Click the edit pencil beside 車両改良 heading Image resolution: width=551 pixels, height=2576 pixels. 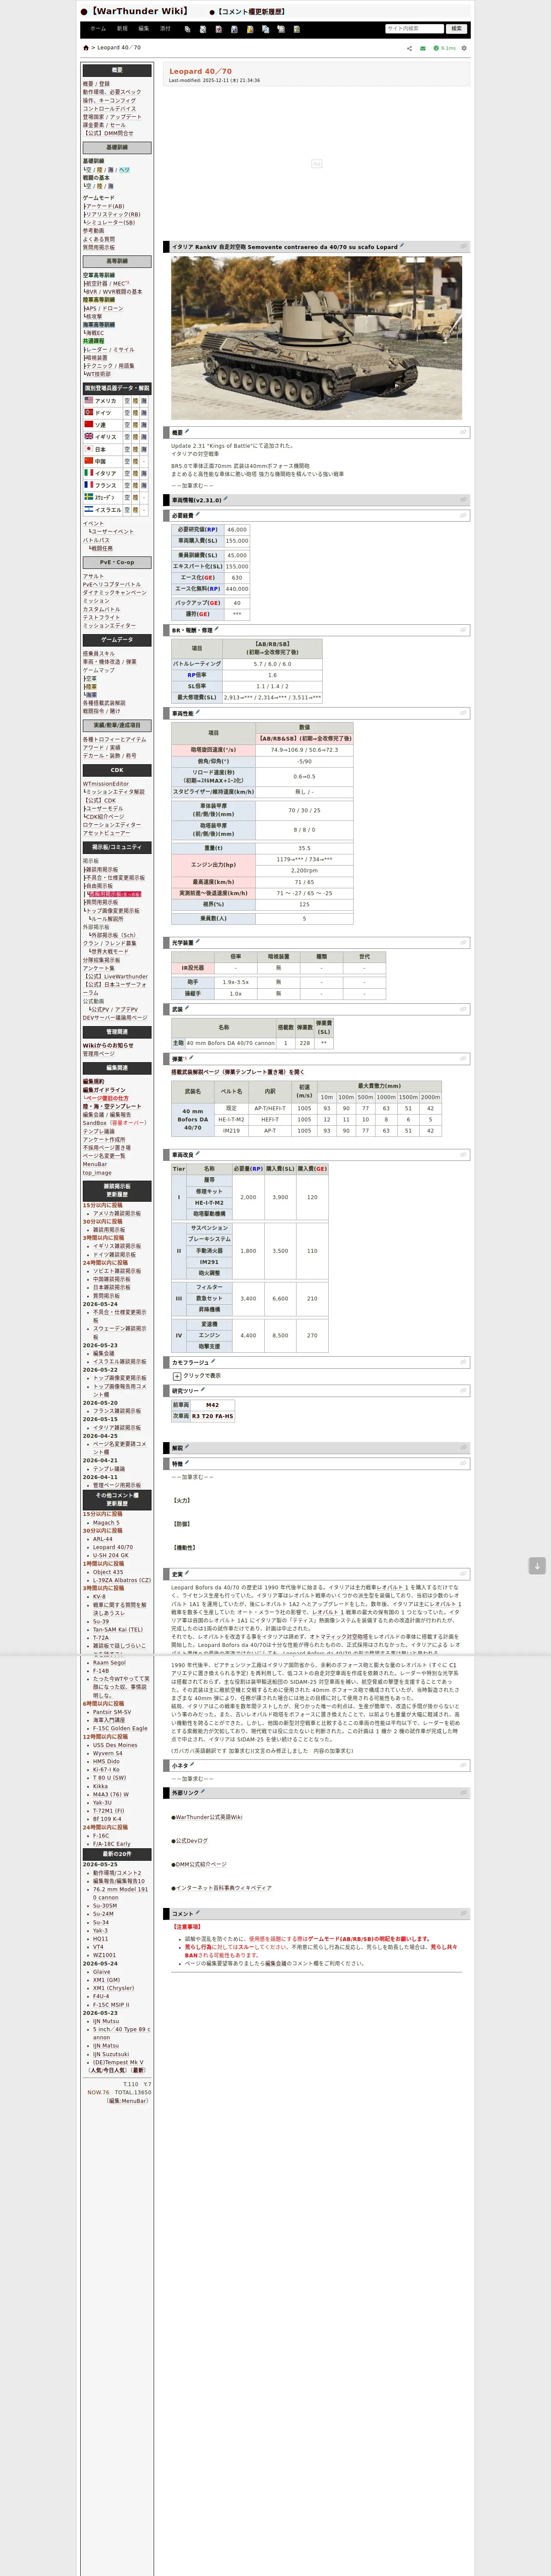[198, 1154]
